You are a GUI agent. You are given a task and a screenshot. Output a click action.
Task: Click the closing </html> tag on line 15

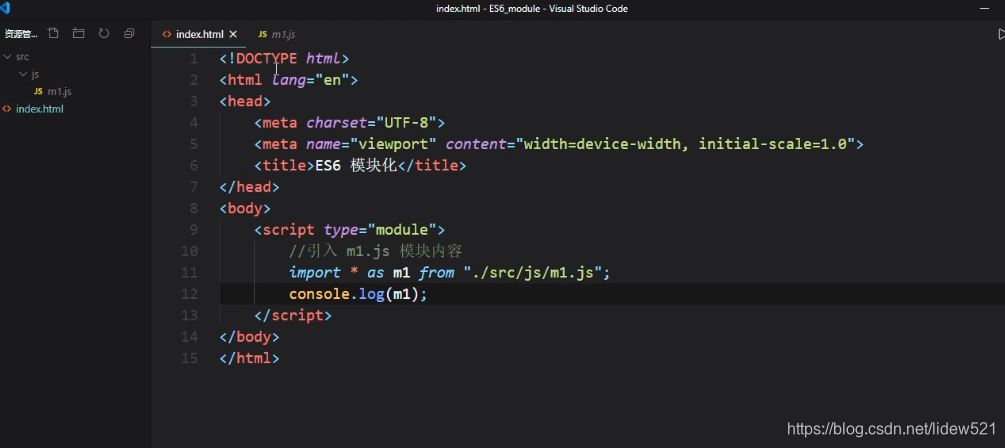pyautogui.click(x=249, y=358)
